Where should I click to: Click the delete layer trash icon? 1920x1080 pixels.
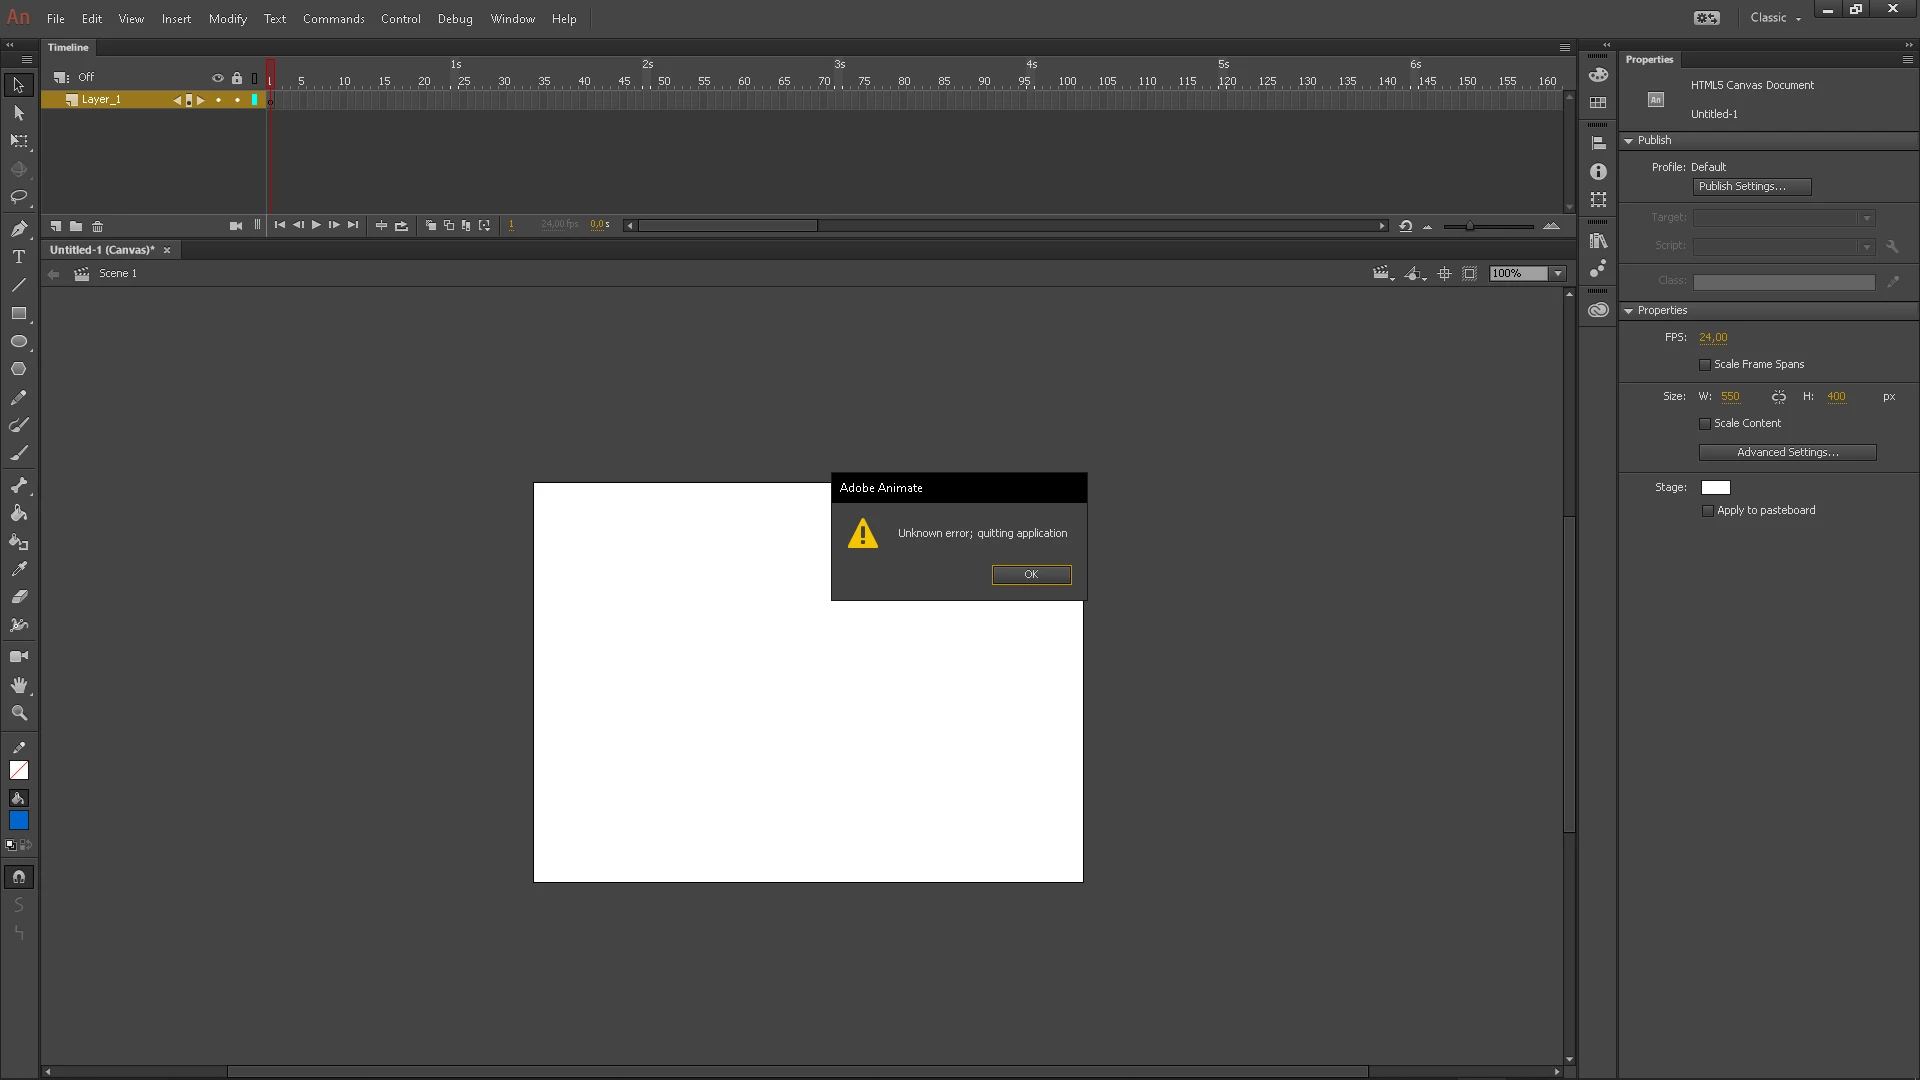click(97, 226)
